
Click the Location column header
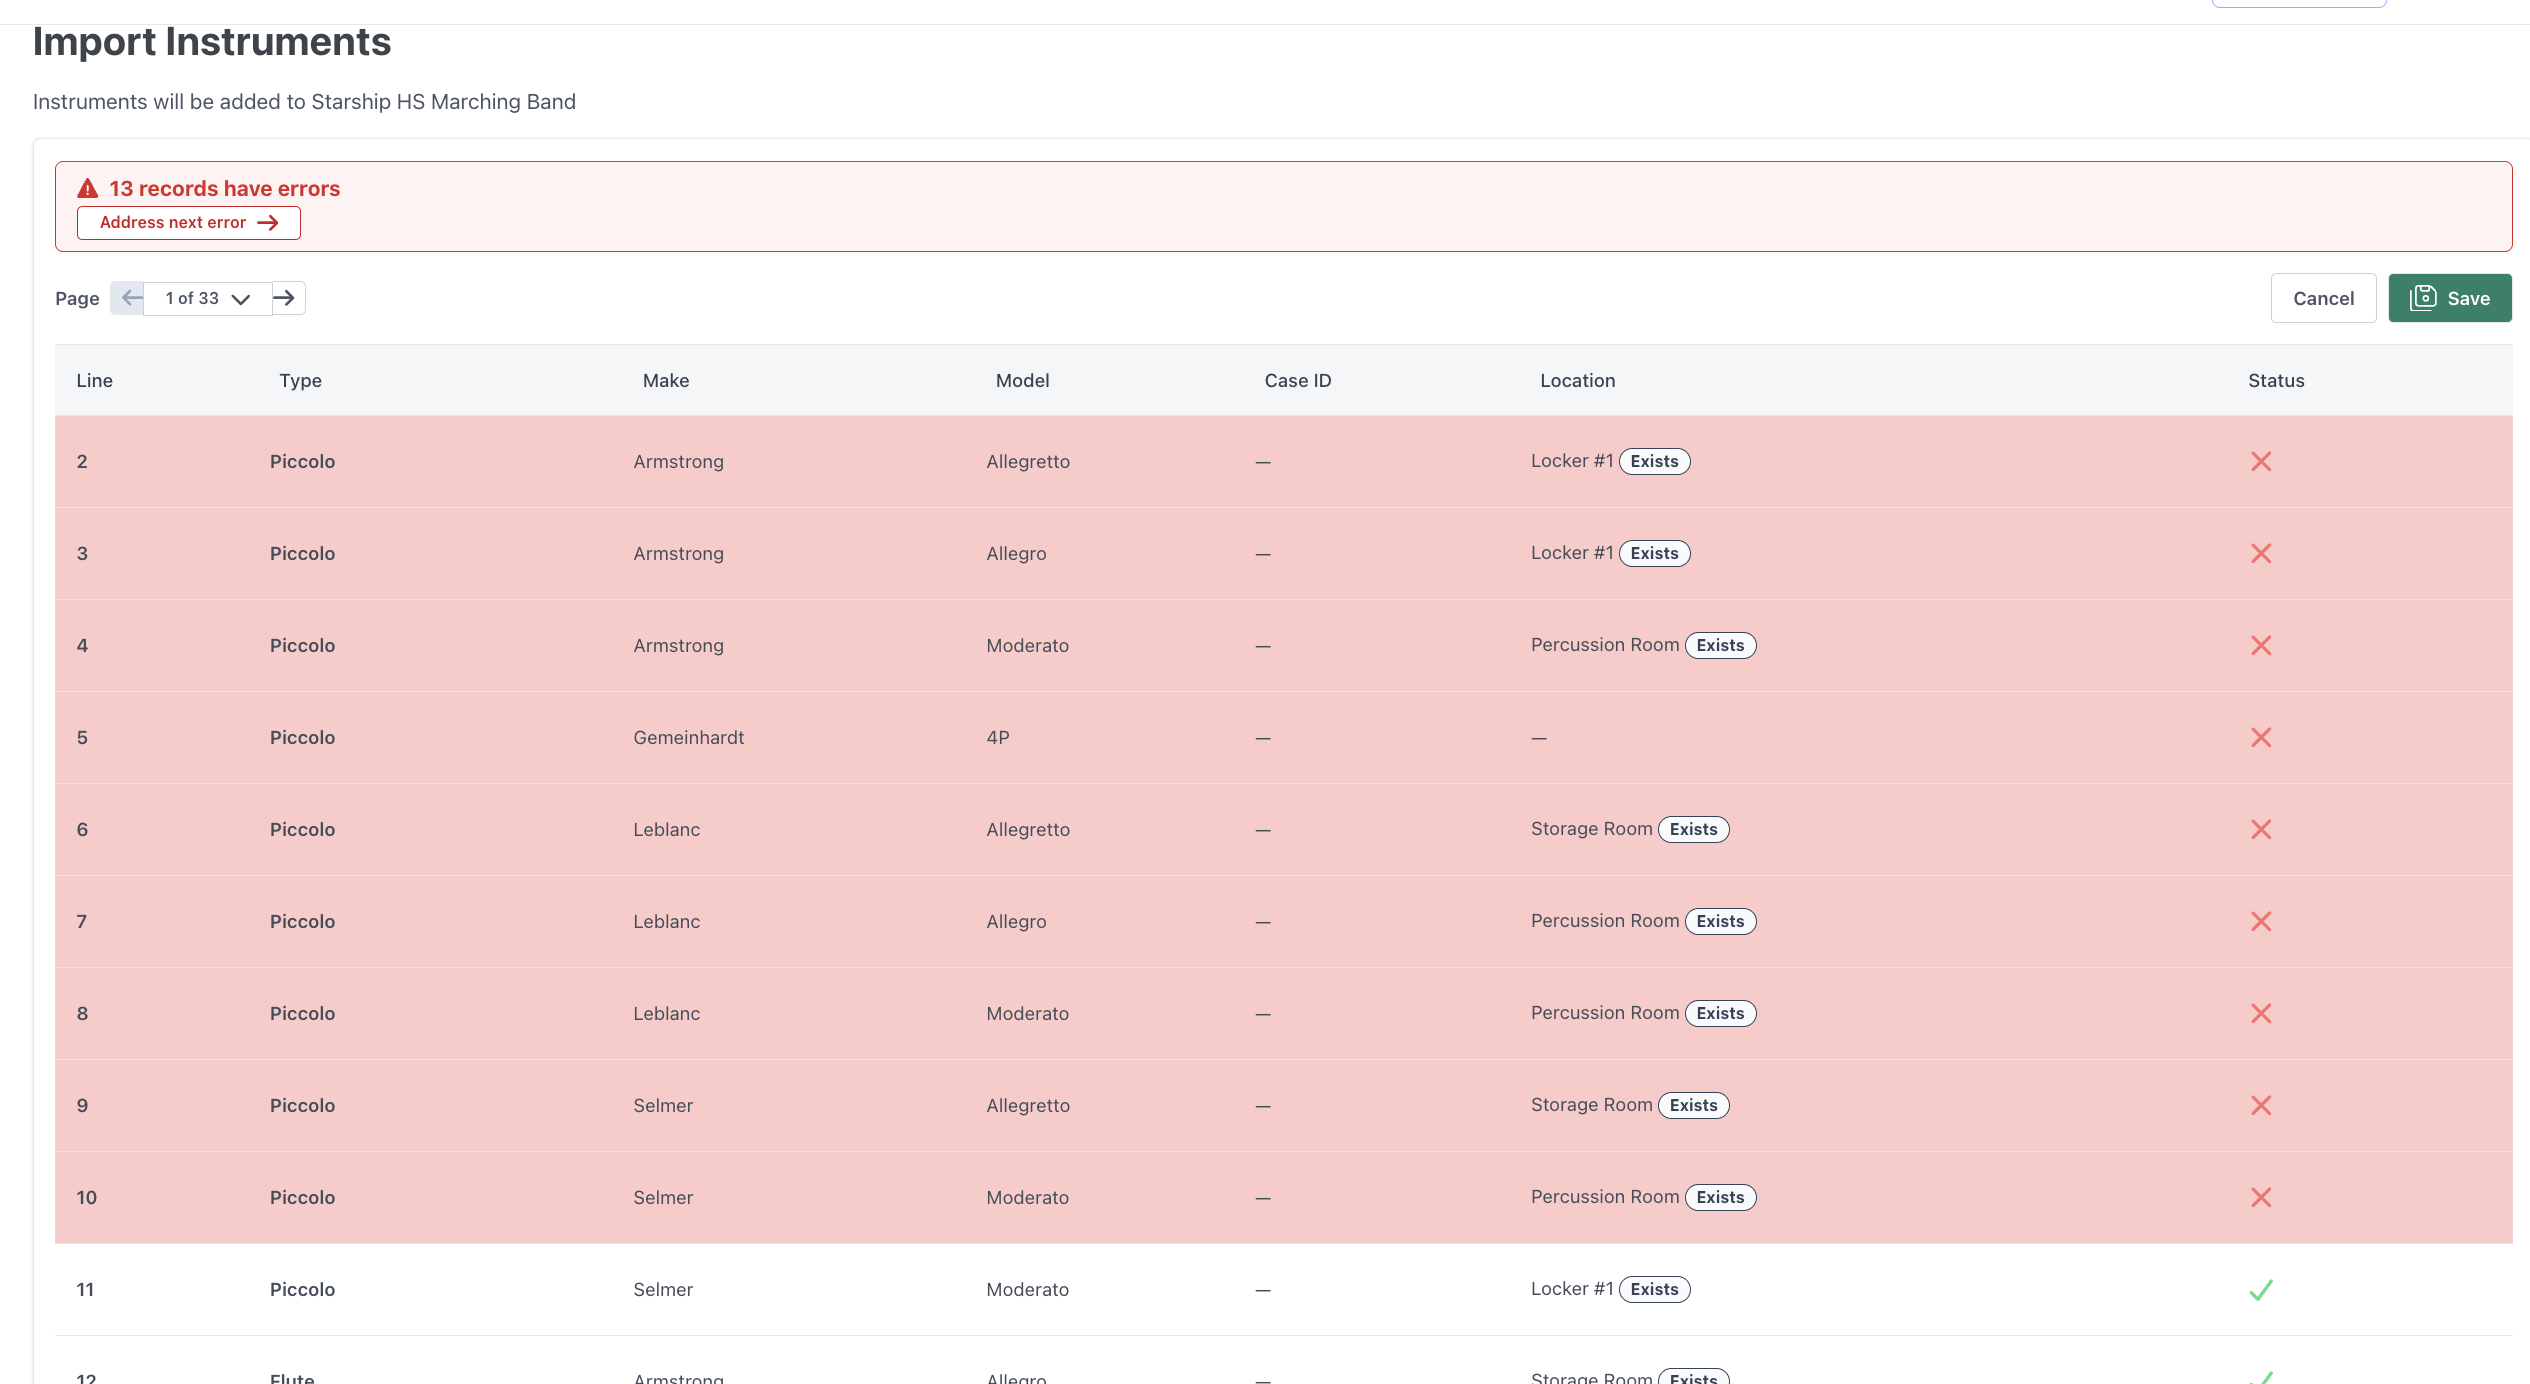click(x=1577, y=380)
